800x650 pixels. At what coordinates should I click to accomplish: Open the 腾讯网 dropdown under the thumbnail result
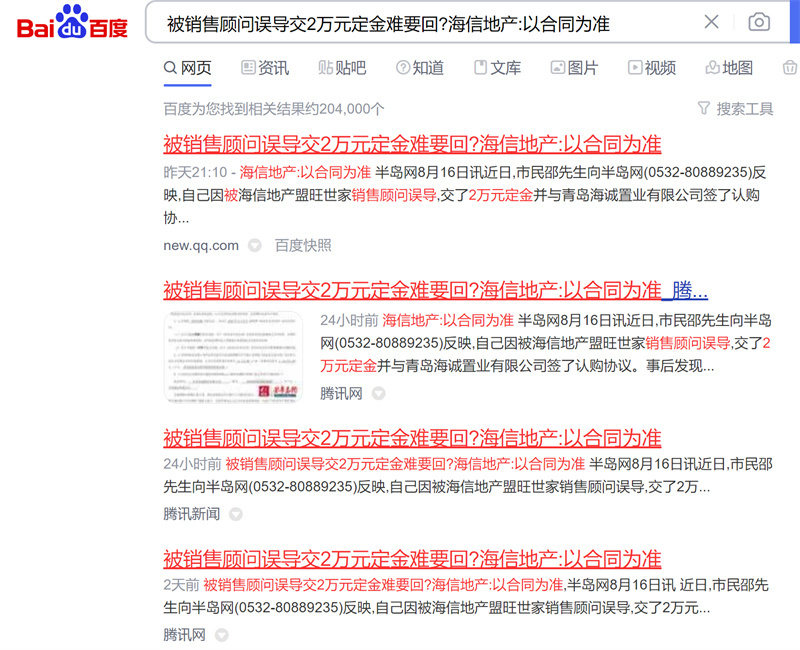(x=378, y=393)
